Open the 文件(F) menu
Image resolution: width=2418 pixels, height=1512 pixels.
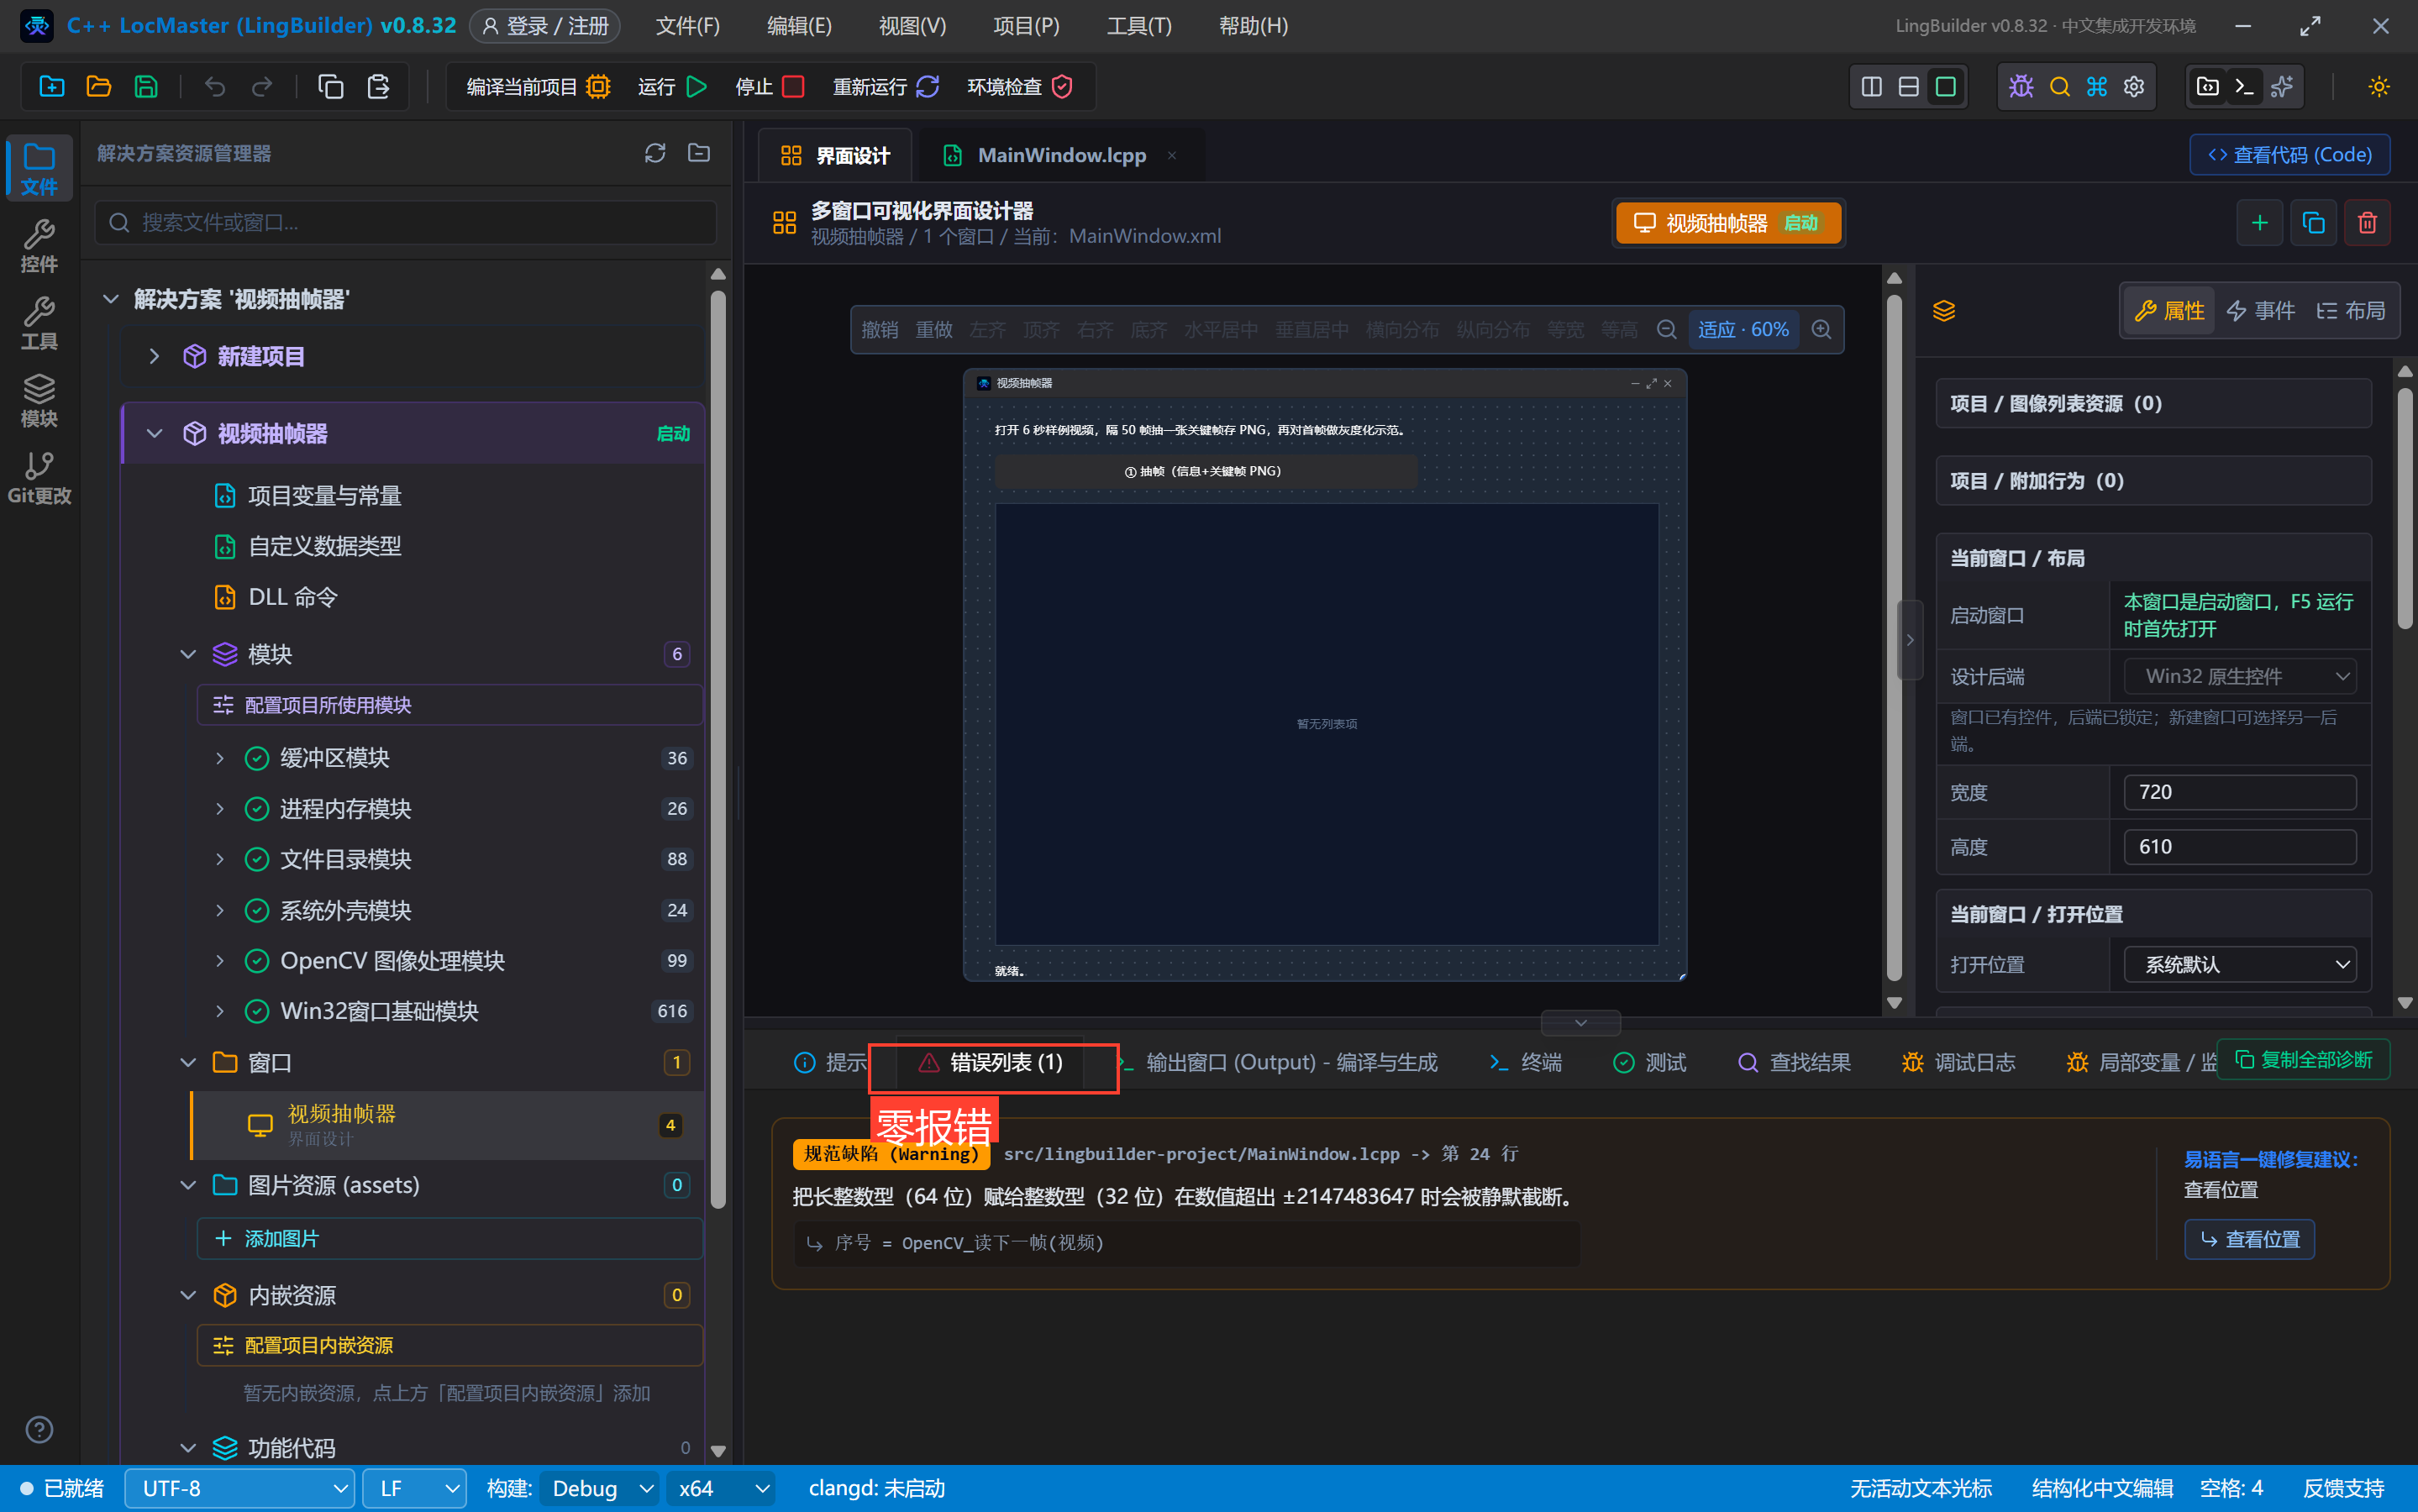click(x=687, y=26)
